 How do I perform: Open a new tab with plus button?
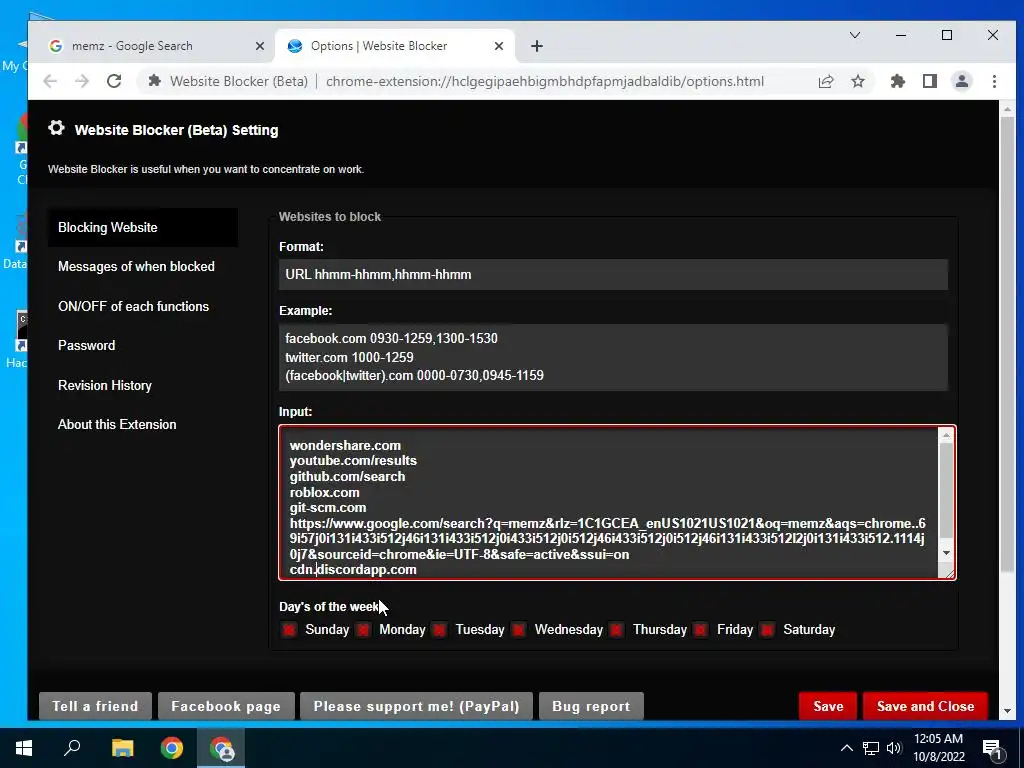click(x=537, y=46)
